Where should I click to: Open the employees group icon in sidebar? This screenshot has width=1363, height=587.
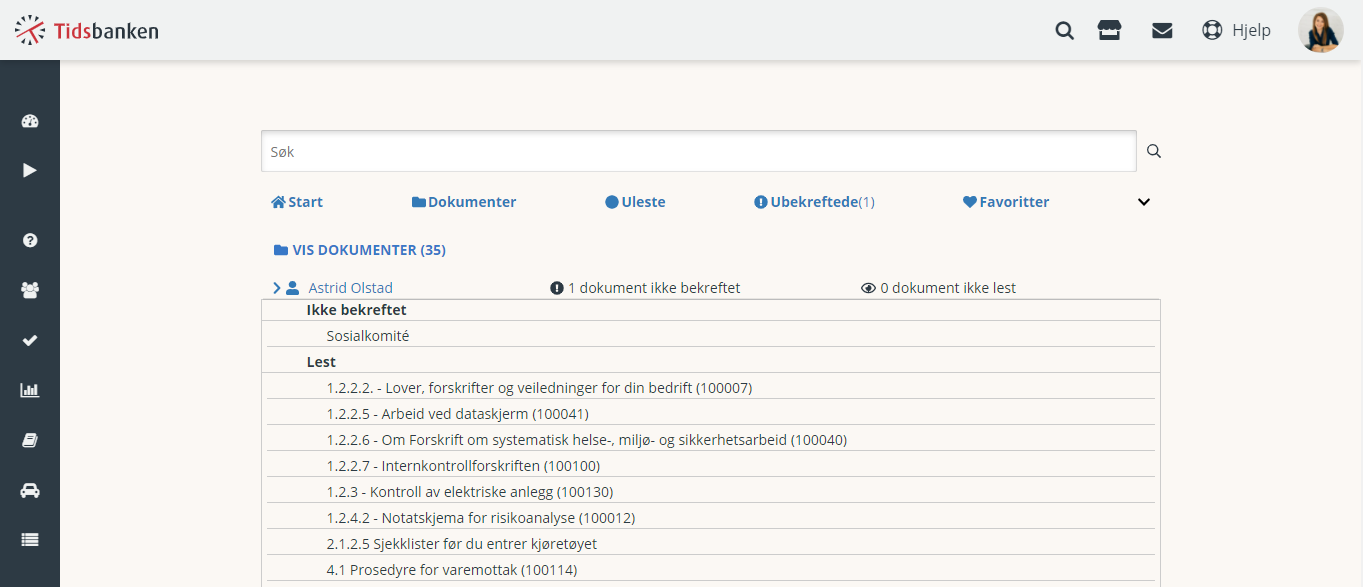(x=29, y=290)
